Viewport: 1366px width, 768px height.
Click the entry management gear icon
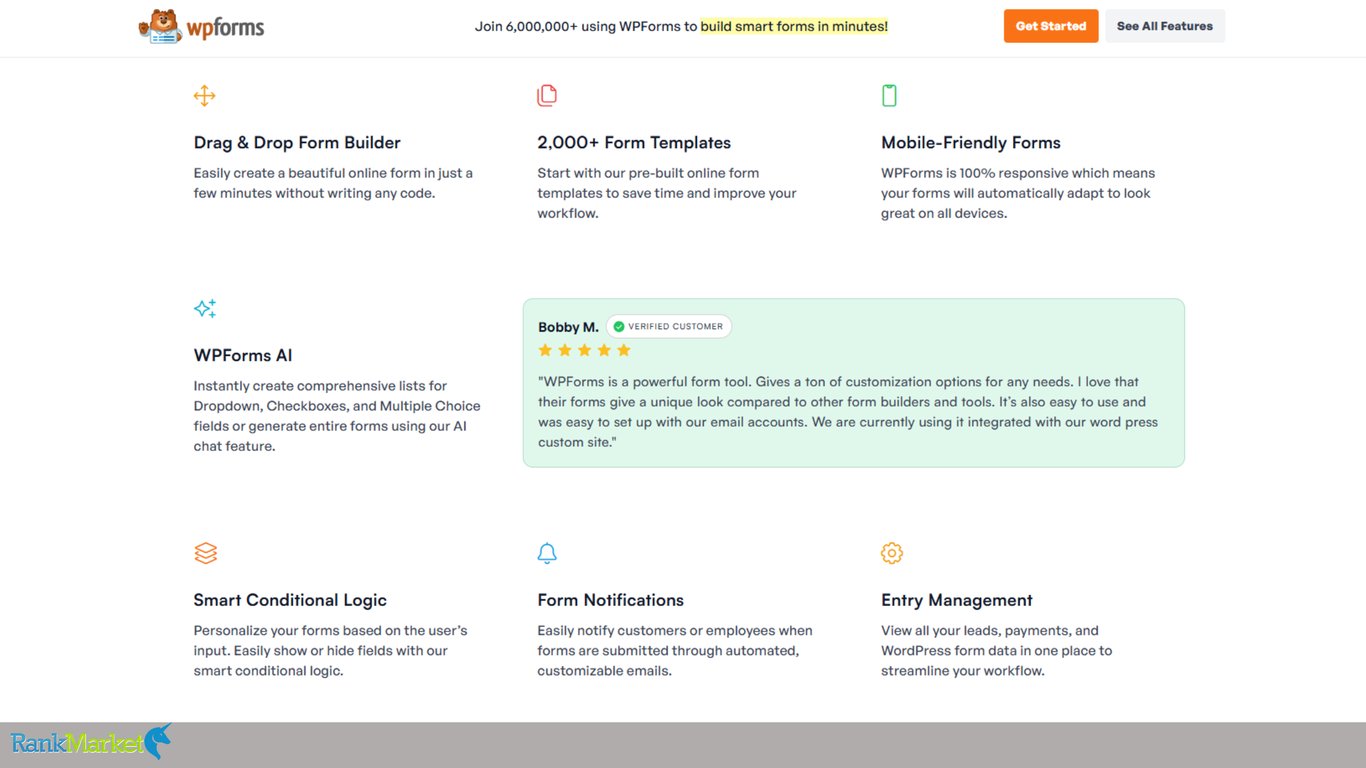click(892, 553)
